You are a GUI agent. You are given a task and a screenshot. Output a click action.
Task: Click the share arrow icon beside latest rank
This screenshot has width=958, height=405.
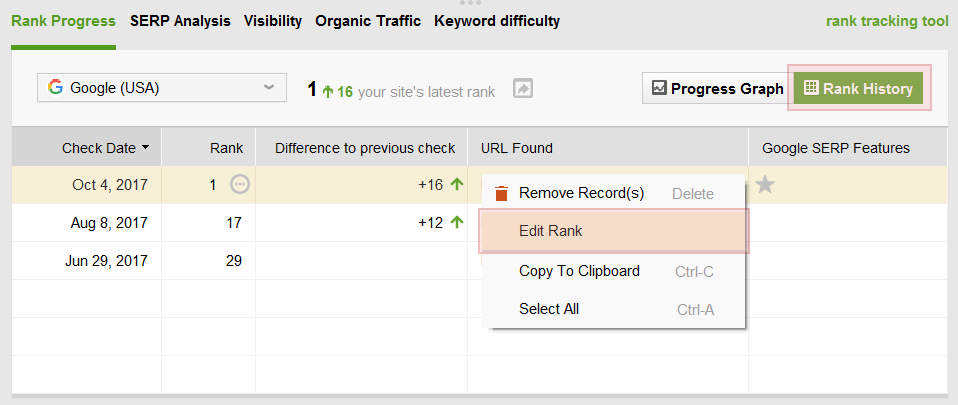(523, 89)
